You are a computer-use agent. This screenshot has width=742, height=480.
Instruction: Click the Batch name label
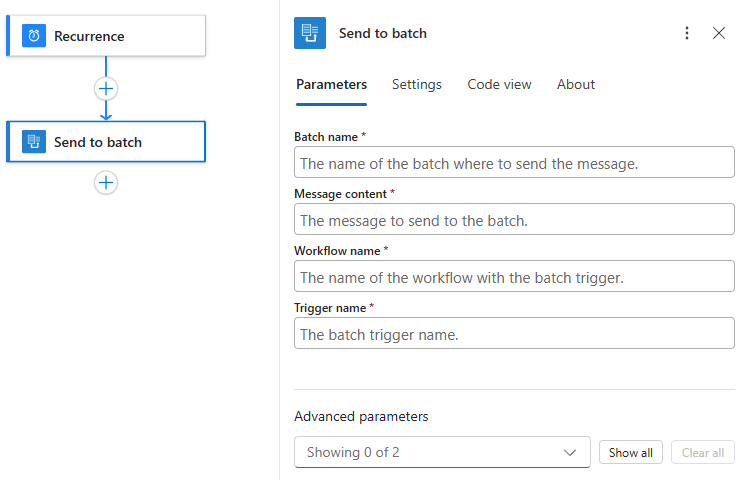[326, 137]
